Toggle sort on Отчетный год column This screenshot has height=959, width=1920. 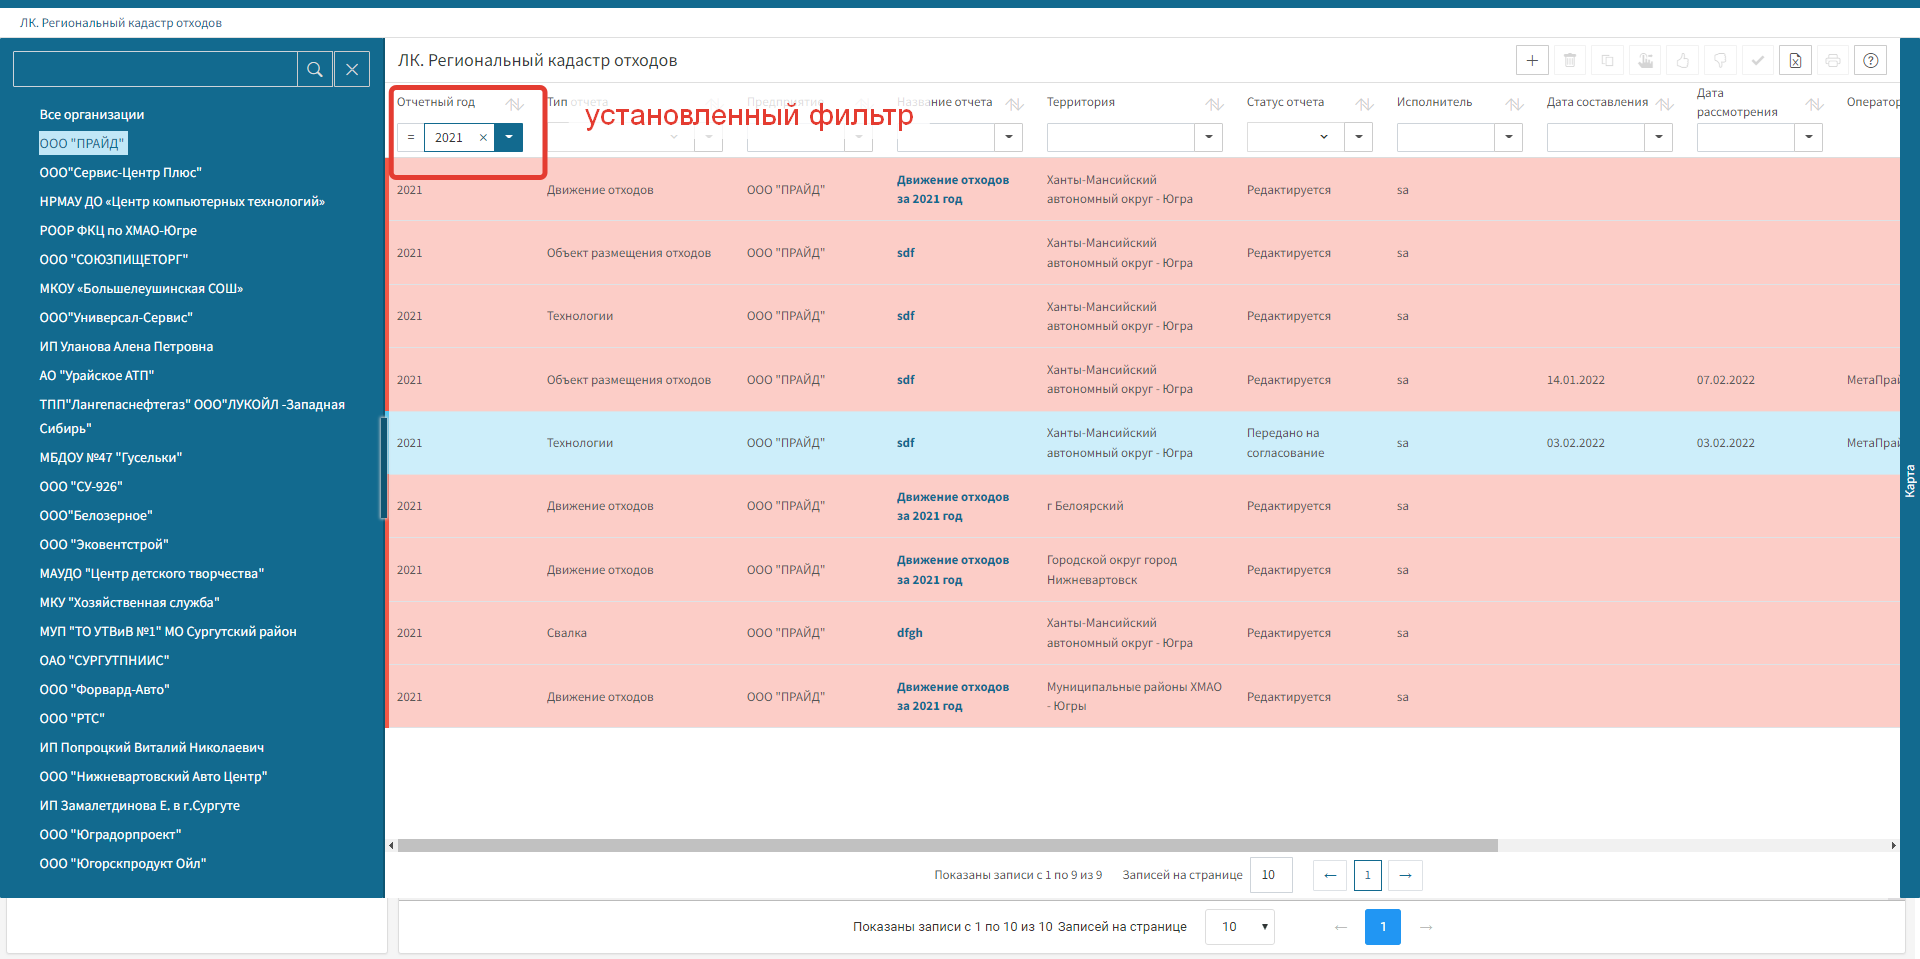point(515,104)
